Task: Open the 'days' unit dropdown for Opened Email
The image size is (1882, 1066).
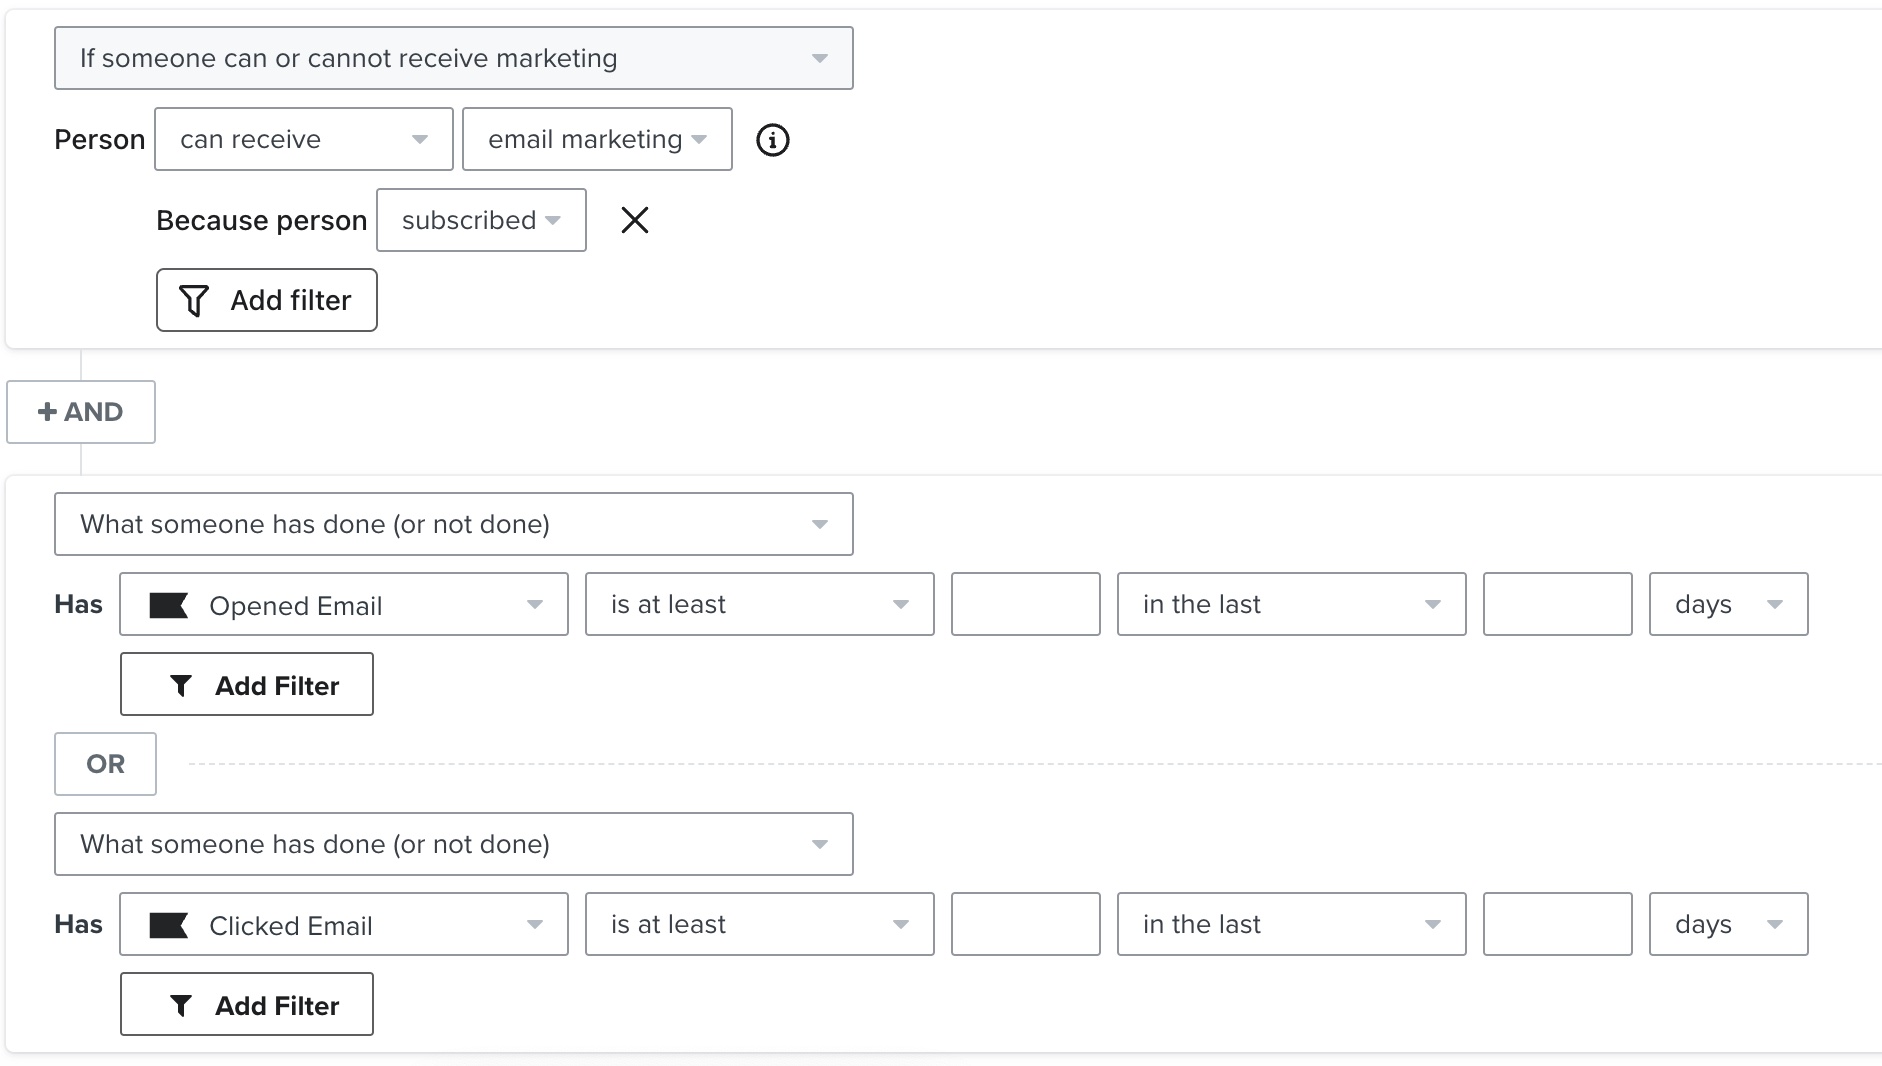Action: click(x=1728, y=604)
